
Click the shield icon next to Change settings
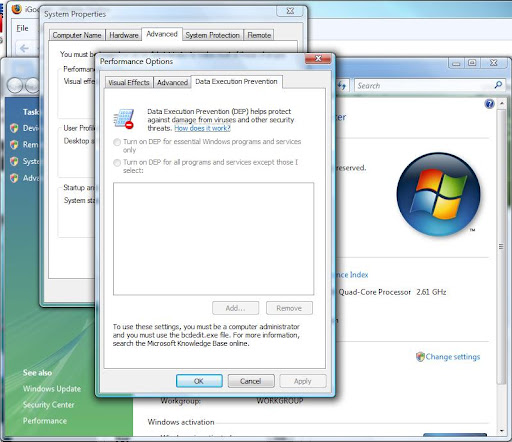pos(420,357)
